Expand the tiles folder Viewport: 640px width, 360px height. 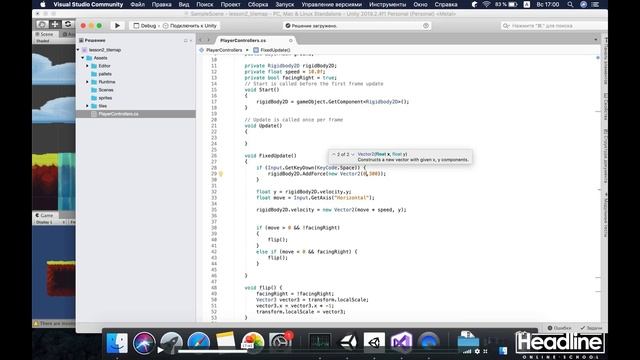pos(87,106)
